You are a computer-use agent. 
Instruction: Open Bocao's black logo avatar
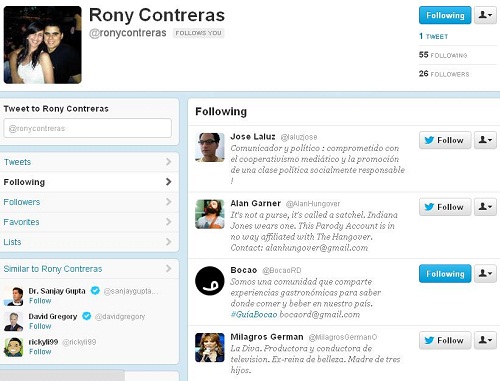(210, 281)
